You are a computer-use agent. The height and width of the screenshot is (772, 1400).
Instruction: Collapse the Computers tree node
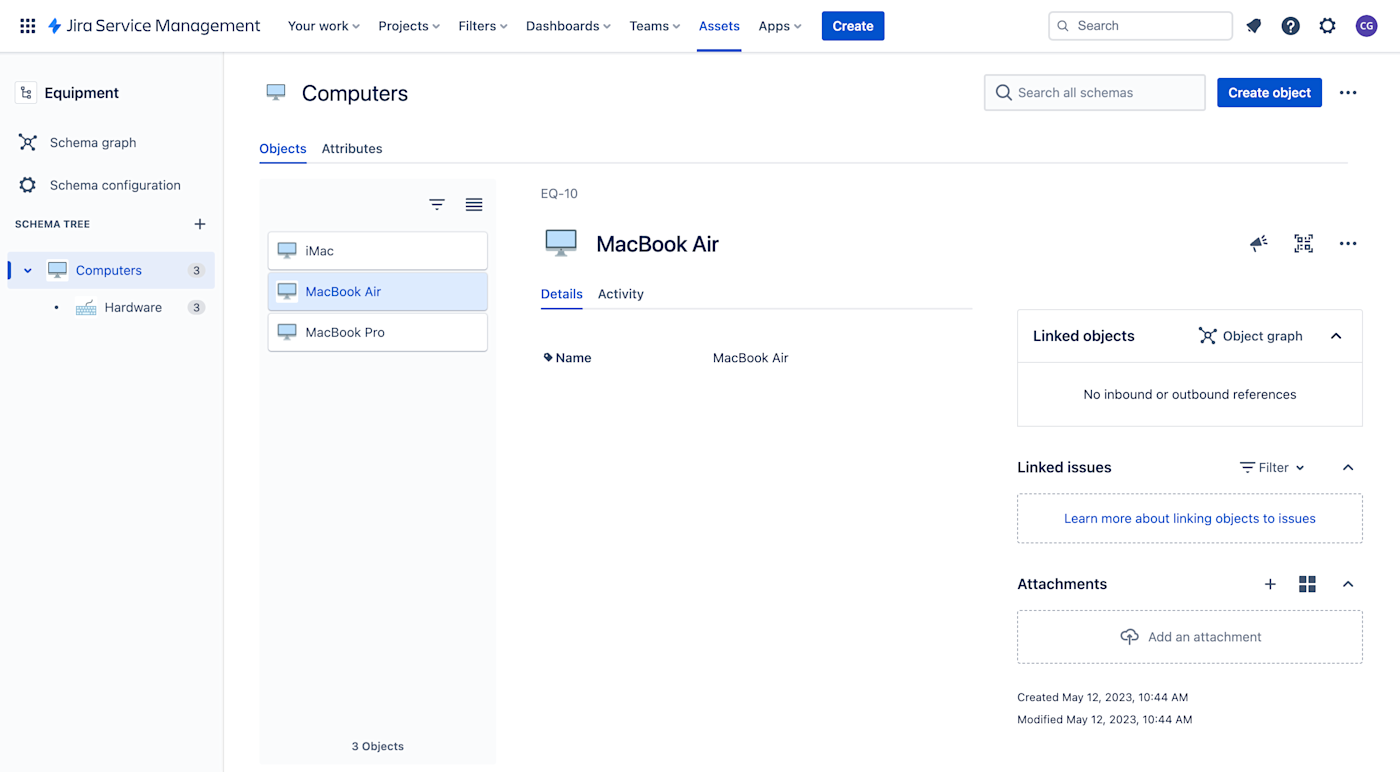tap(28, 270)
